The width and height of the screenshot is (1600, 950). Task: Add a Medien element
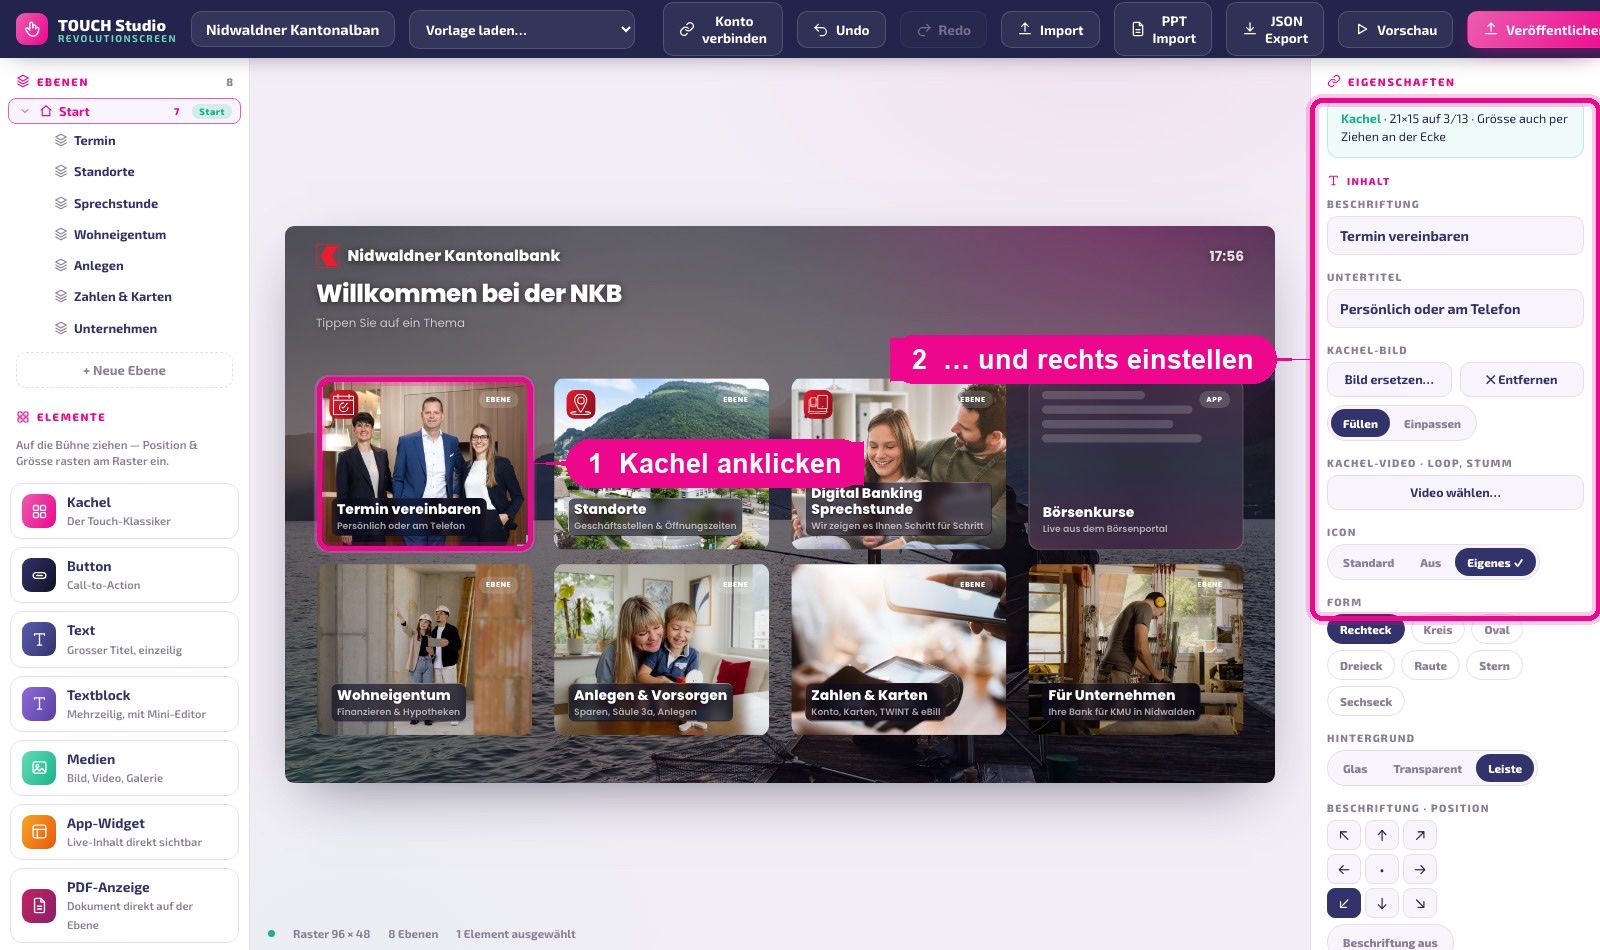pyautogui.click(x=124, y=768)
